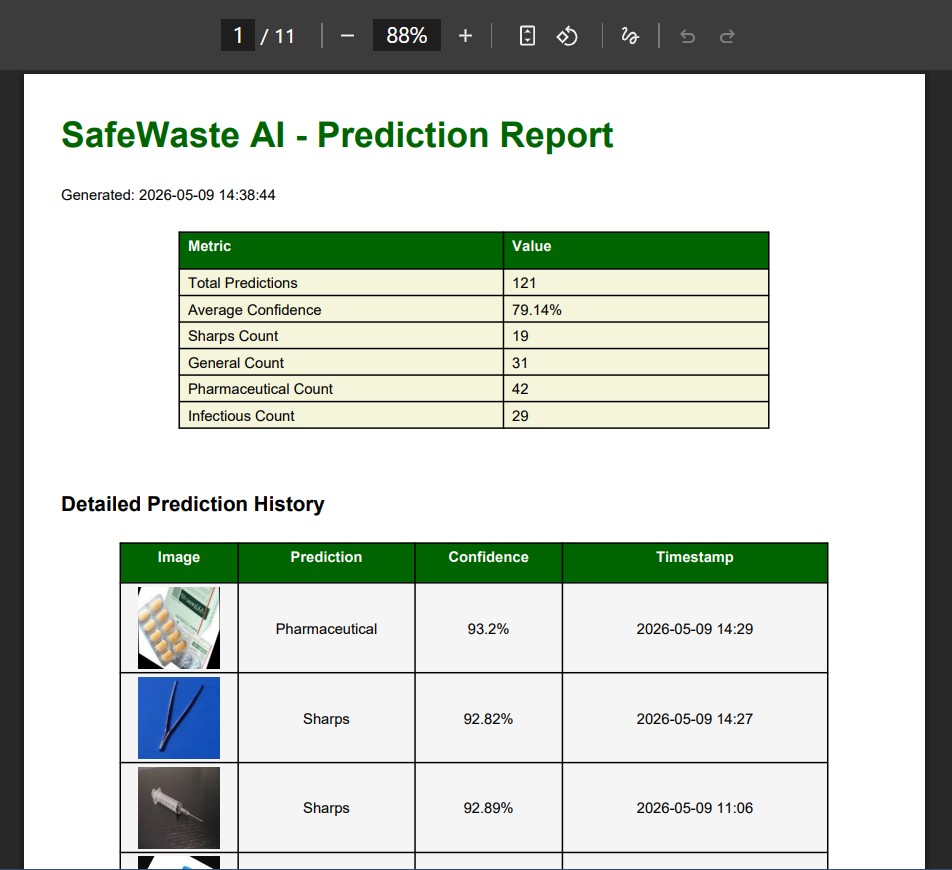Click the page number field showing 1
952x870 pixels.
(238, 35)
